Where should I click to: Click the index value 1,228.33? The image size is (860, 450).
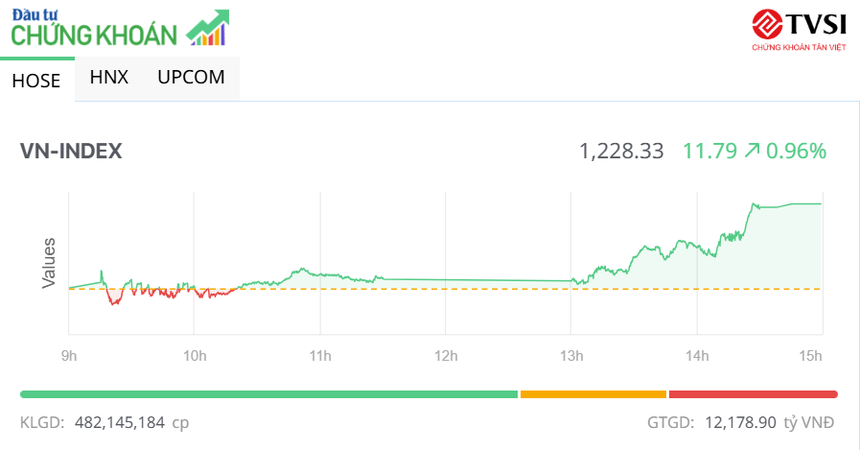point(621,151)
